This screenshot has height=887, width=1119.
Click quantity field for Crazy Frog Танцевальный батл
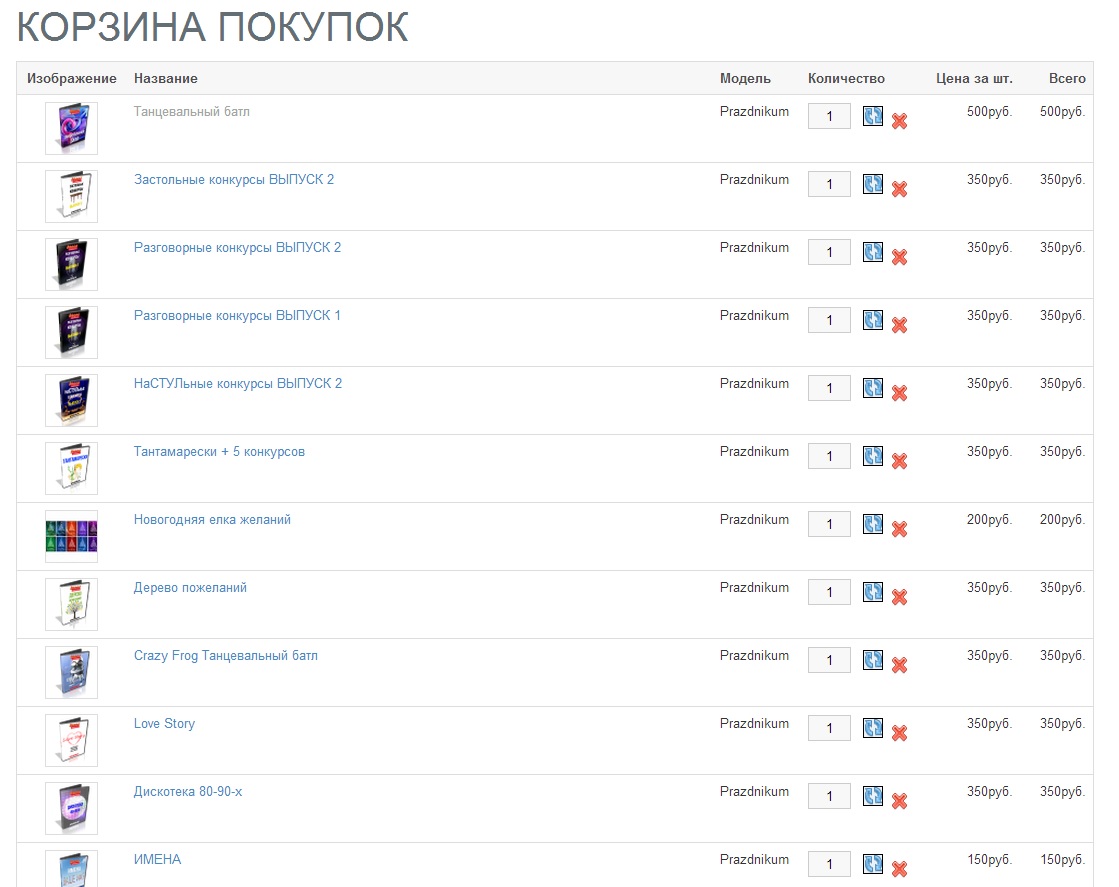point(829,660)
